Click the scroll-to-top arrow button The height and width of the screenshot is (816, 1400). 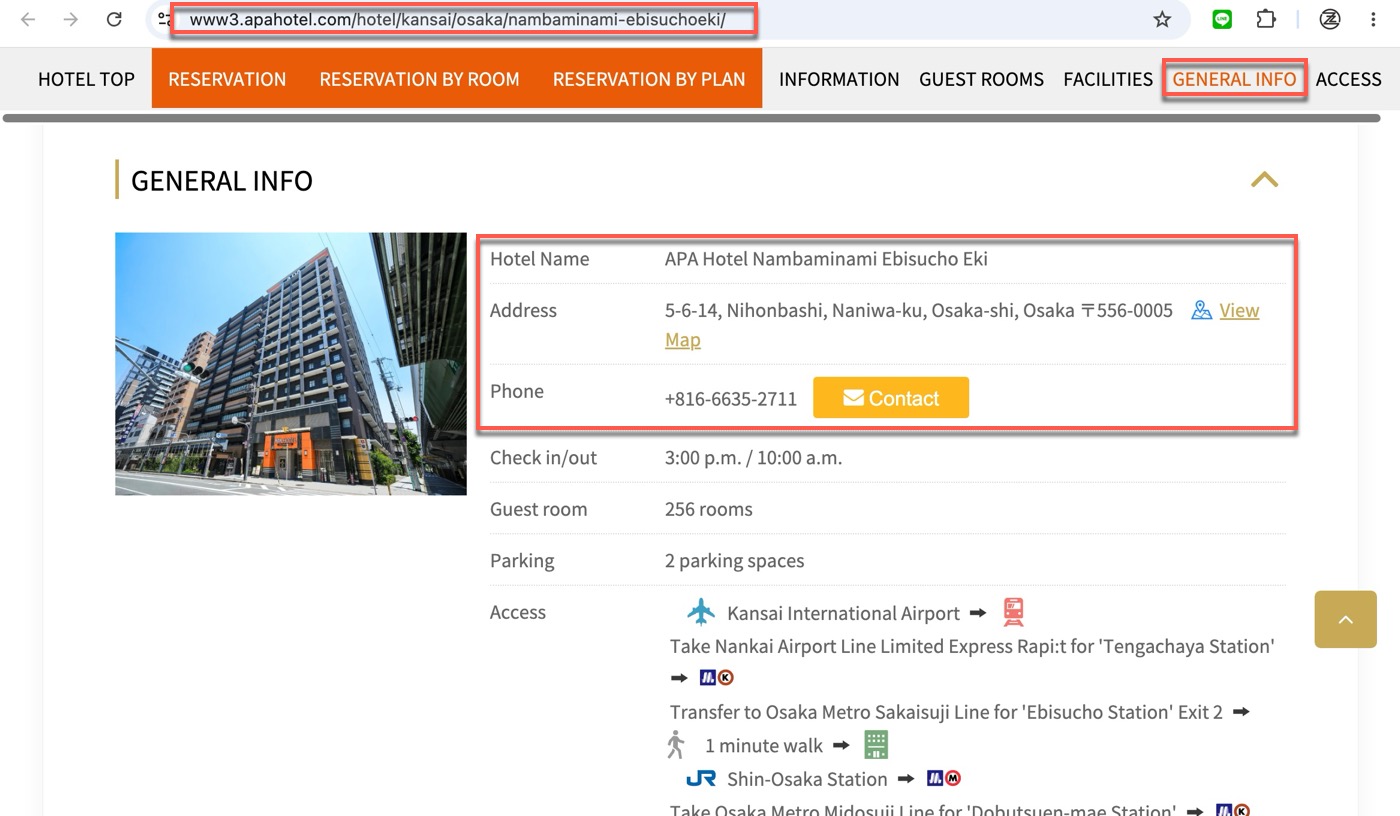[x=1345, y=619]
